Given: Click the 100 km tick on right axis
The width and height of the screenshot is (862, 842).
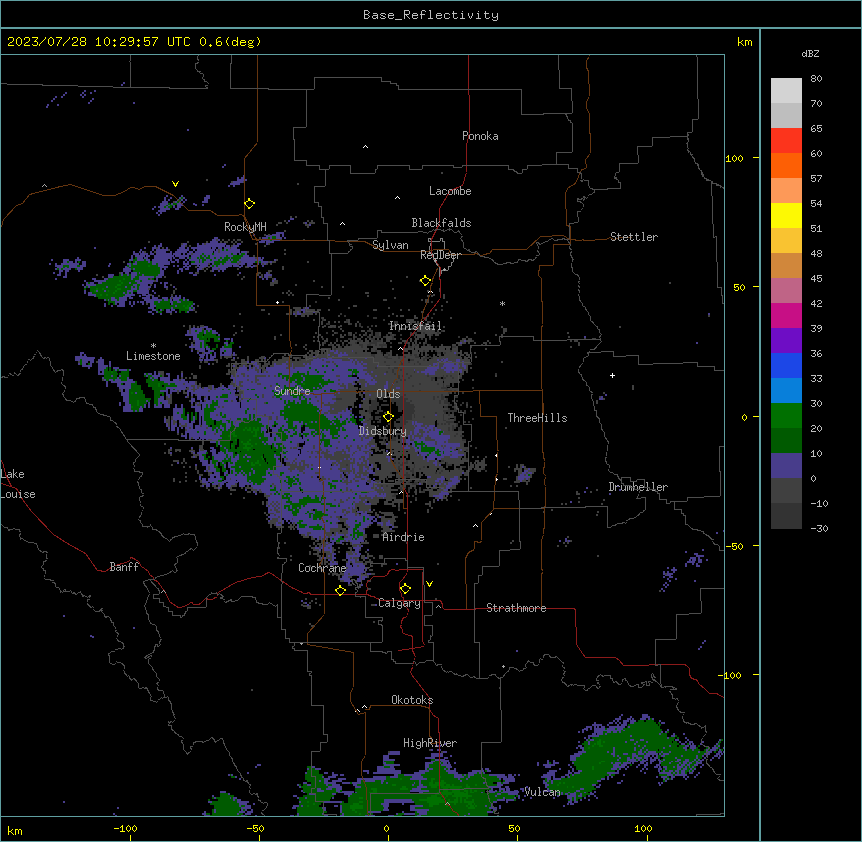Looking at the screenshot, I should (734, 158).
